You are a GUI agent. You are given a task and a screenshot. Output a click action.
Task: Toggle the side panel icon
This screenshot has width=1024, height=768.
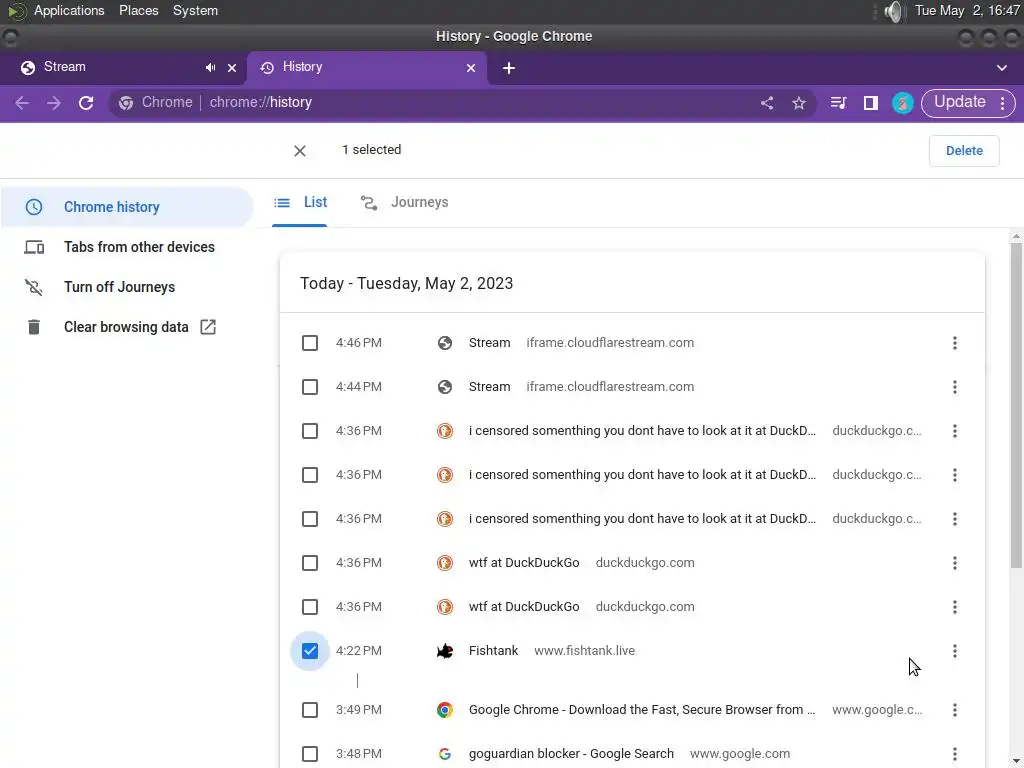coord(871,103)
